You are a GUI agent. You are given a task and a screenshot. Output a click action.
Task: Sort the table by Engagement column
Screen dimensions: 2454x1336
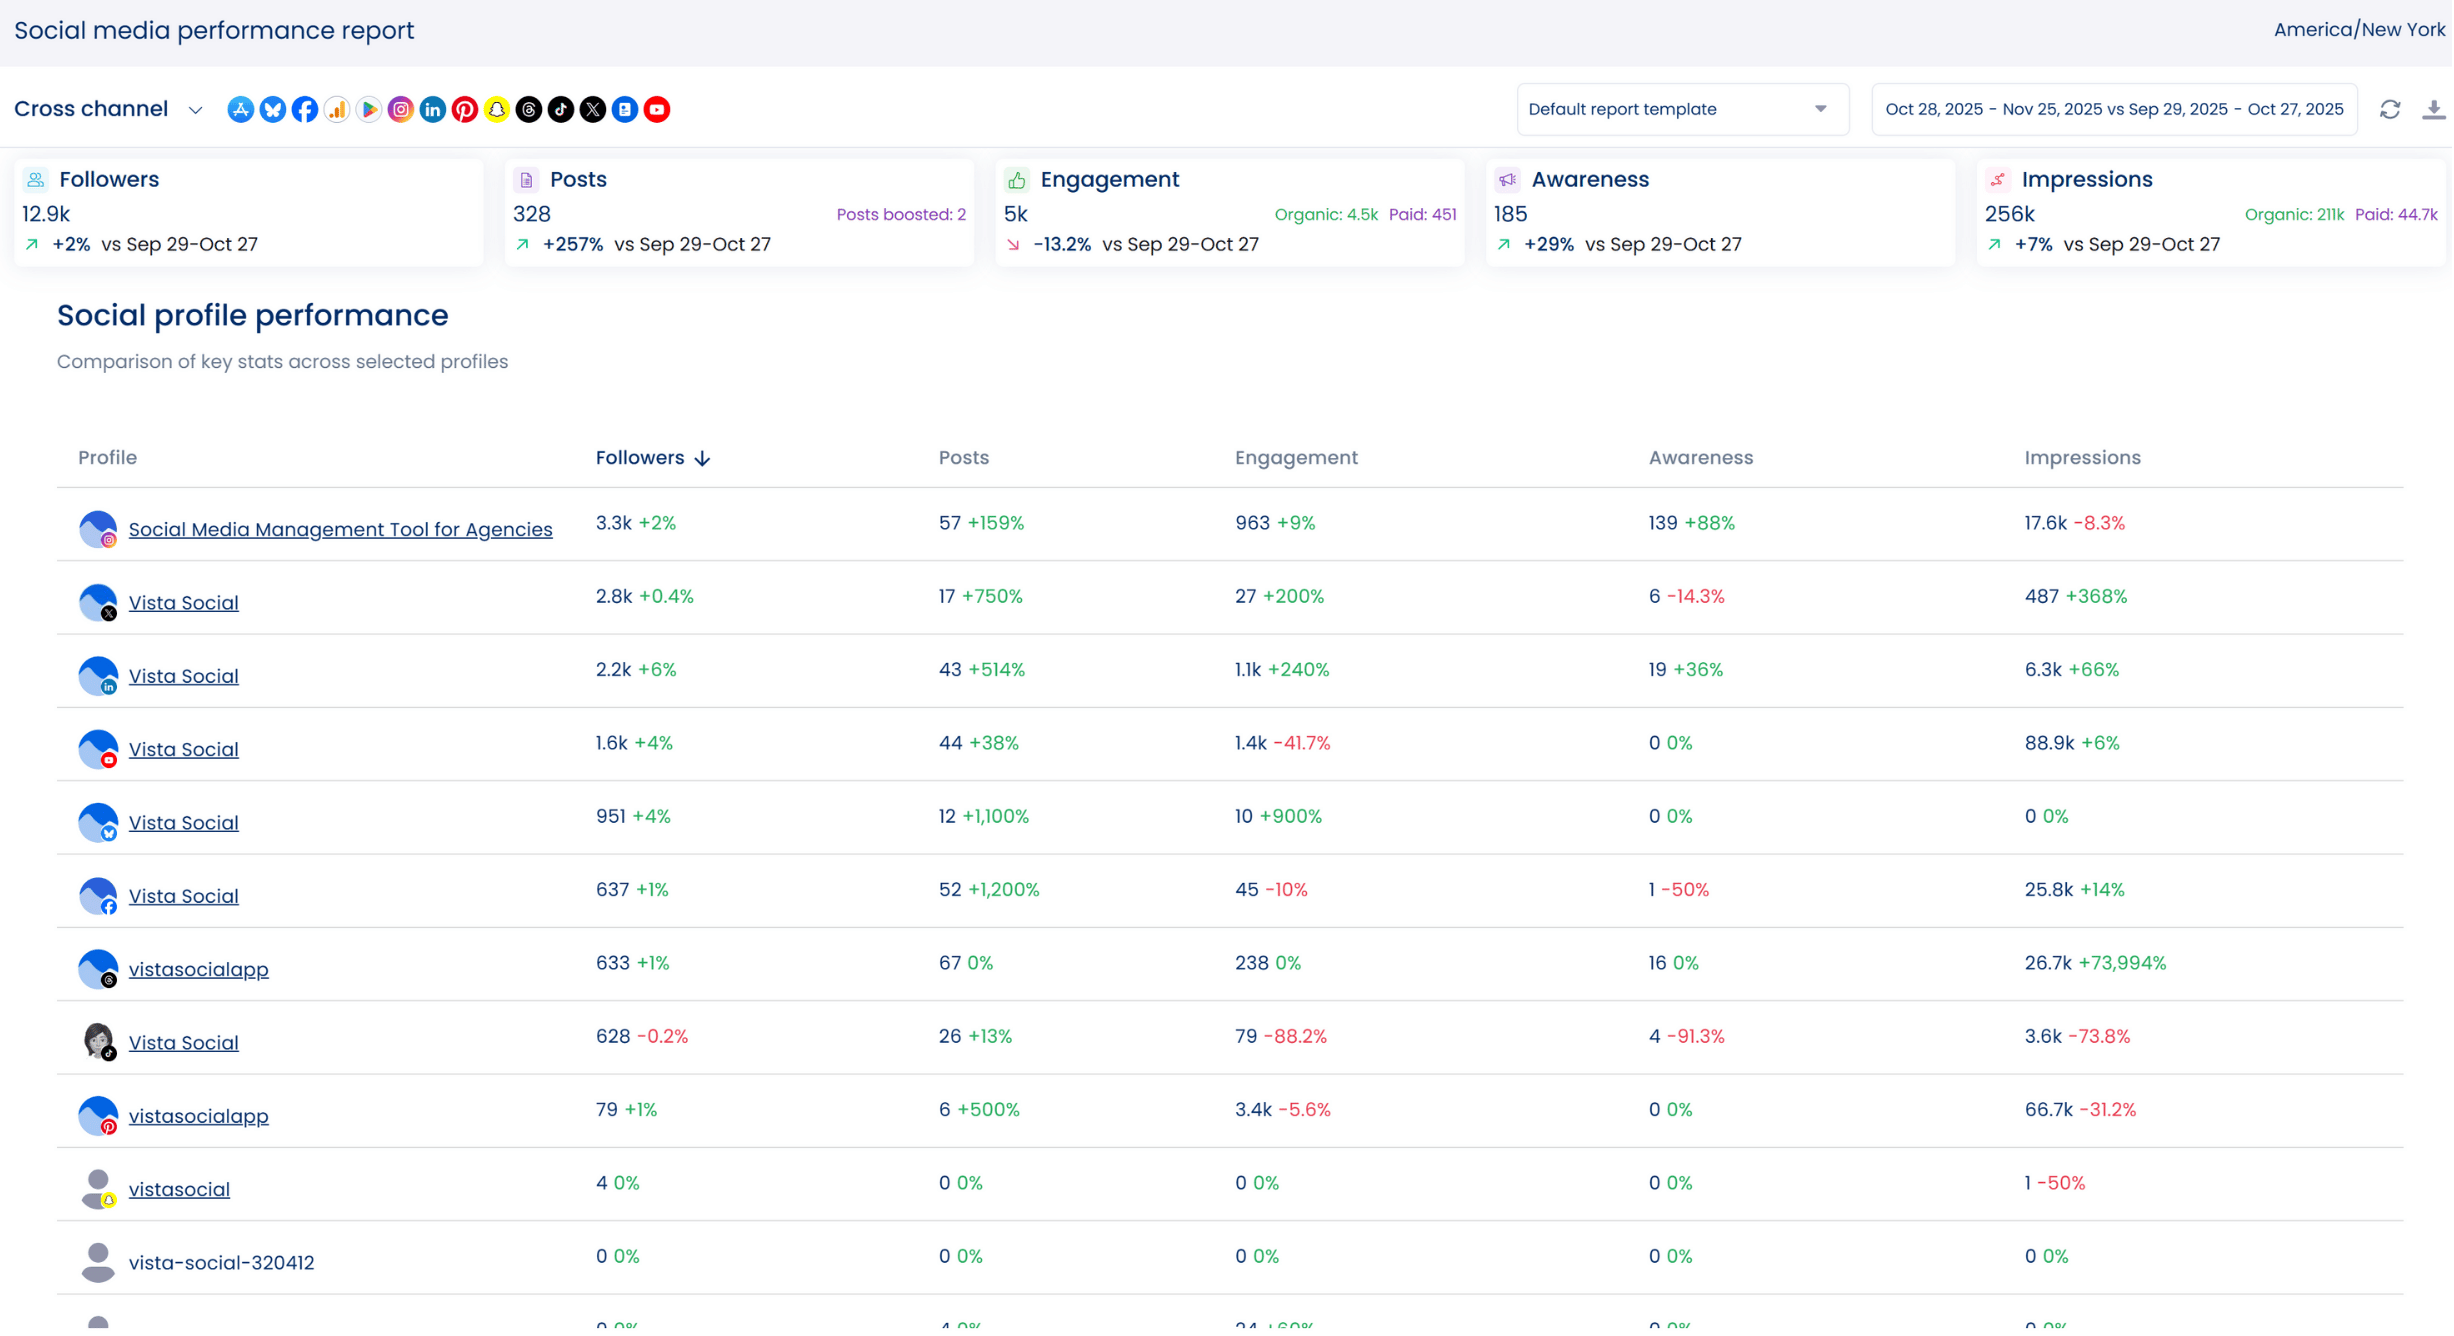[1296, 458]
